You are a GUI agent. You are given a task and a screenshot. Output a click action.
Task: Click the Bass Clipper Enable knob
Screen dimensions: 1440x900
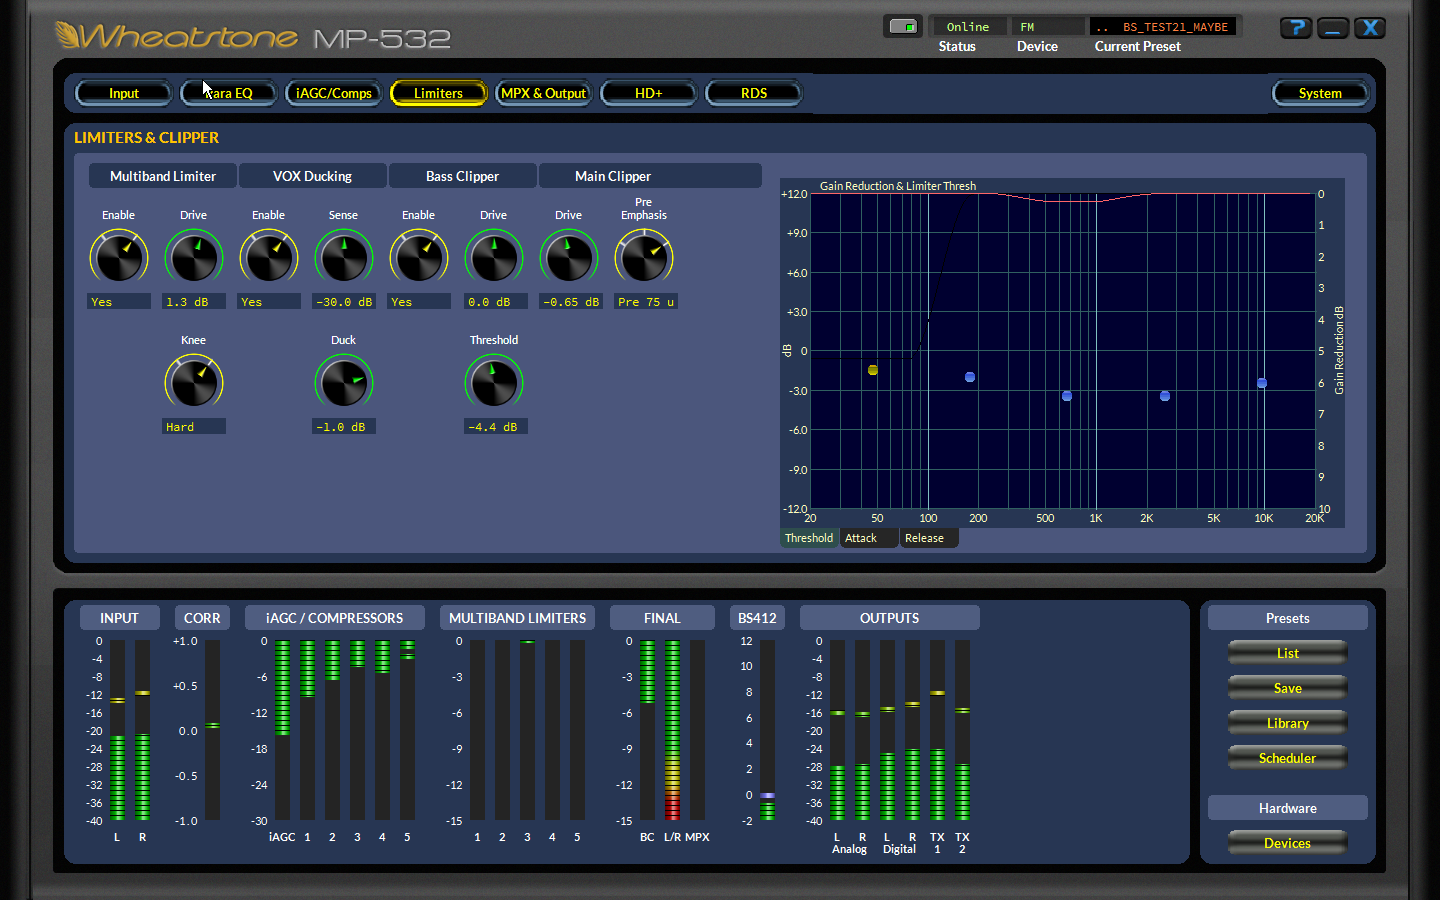[419, 257]
